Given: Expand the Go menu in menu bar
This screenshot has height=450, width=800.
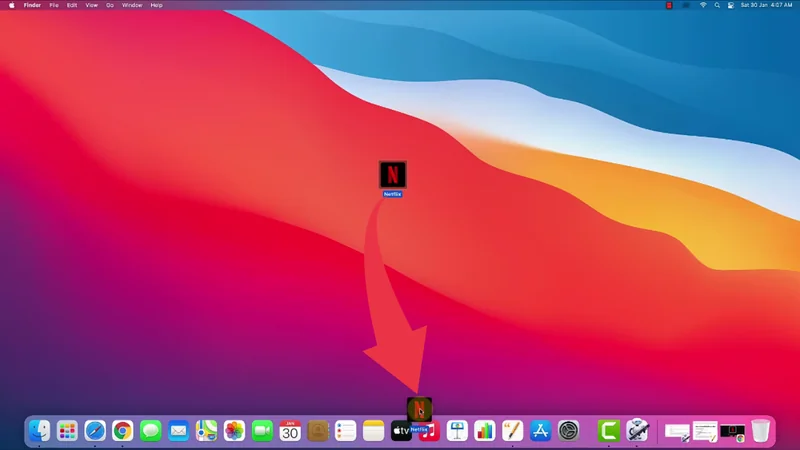Looking at the screenshot, I should point(110,5).
